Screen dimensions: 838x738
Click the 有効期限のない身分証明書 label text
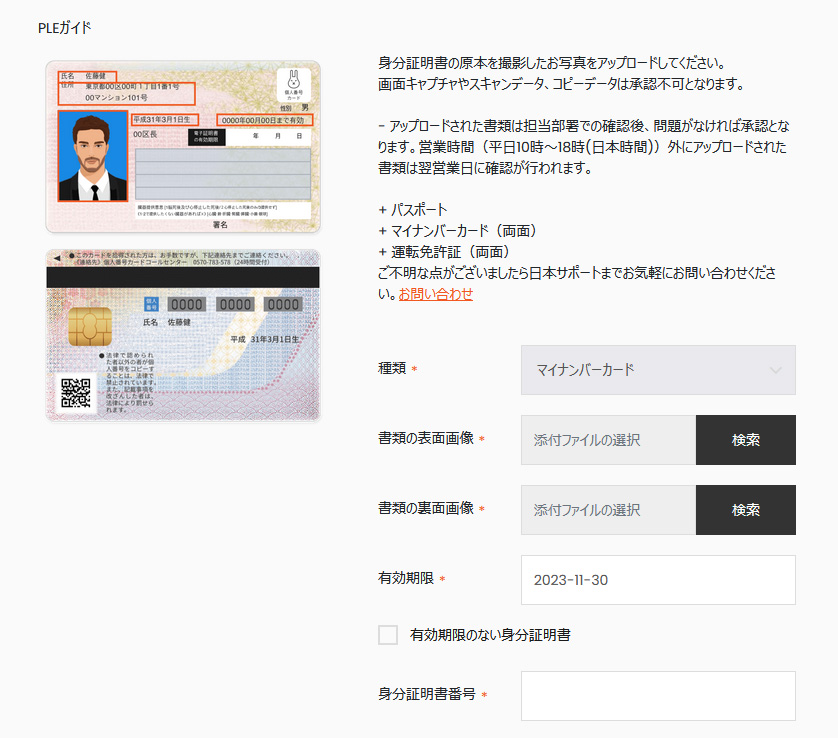490,635
